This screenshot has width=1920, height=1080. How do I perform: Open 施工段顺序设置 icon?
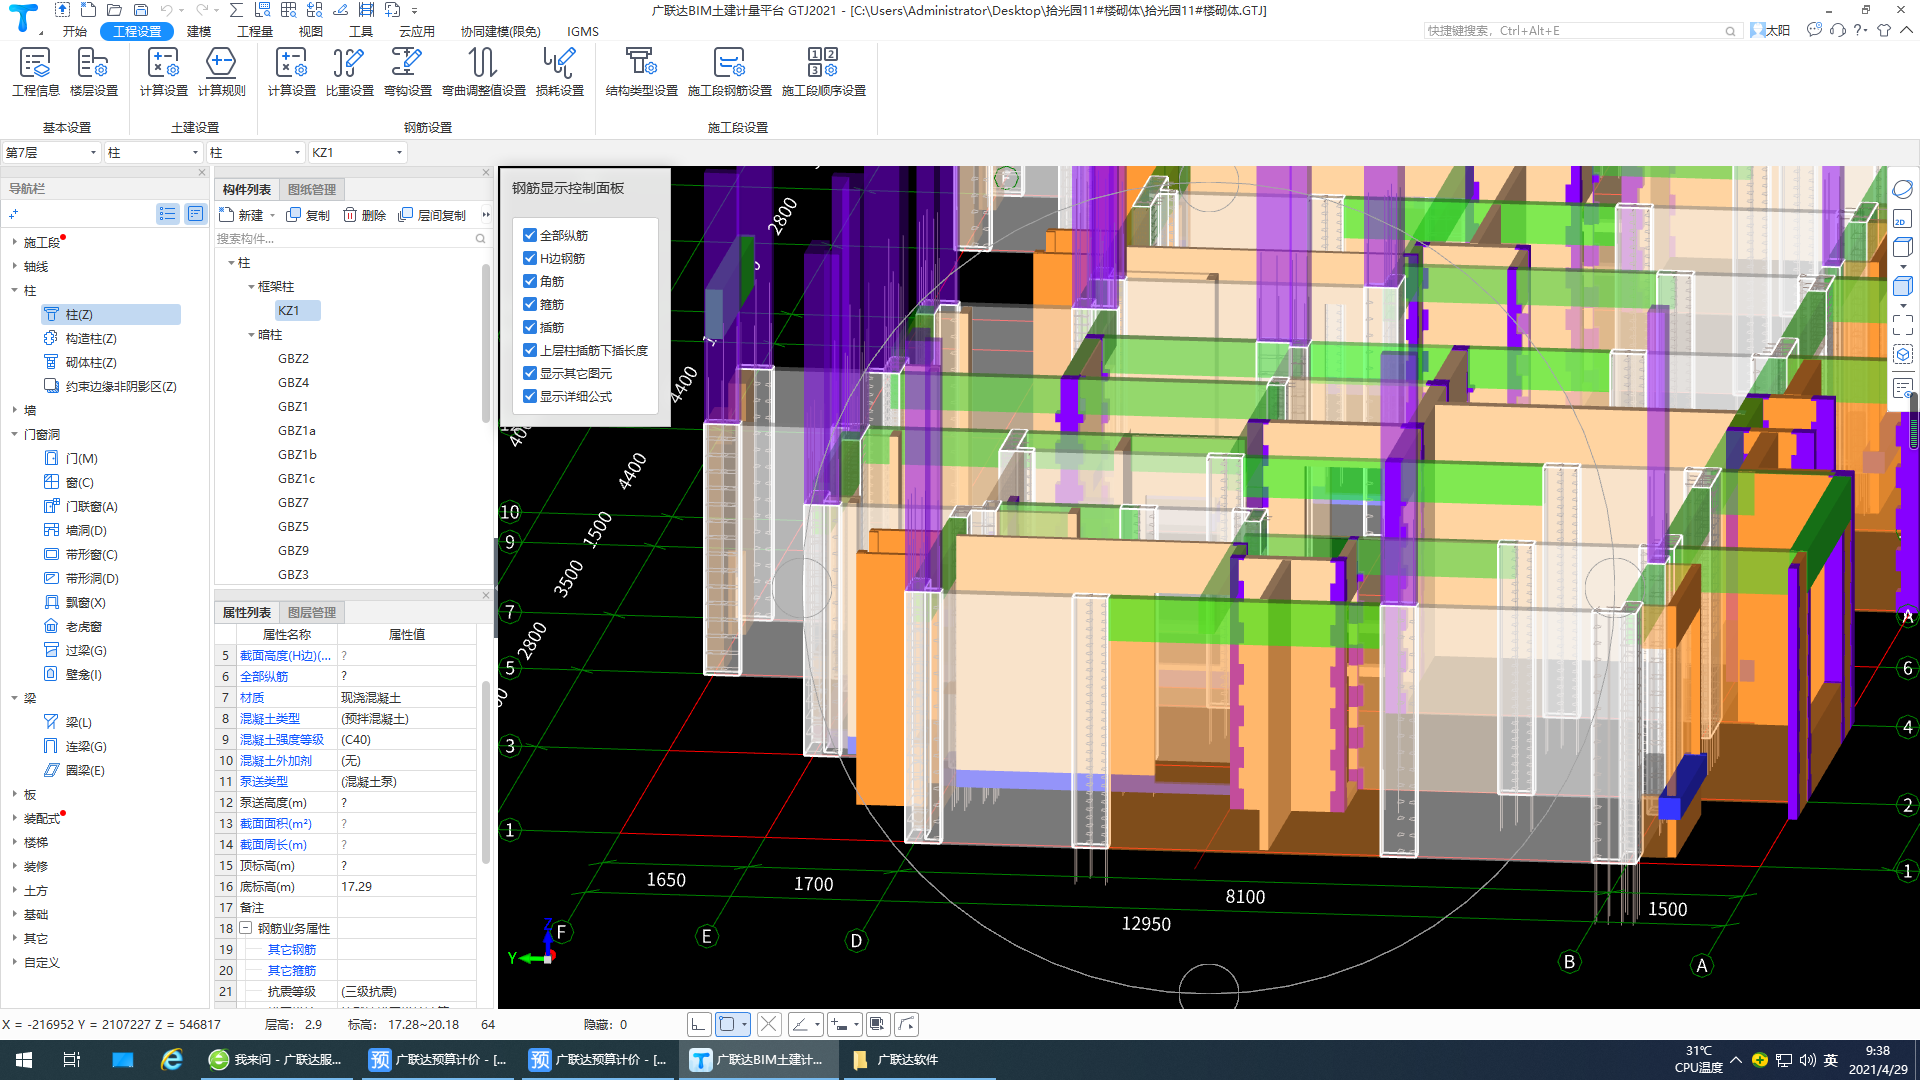[823, 72]
